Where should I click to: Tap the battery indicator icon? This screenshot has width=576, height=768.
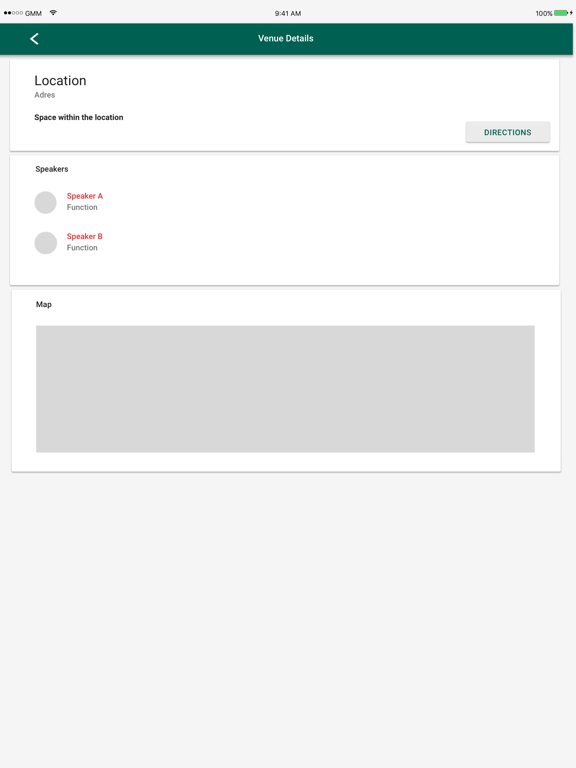pos(563,13)
